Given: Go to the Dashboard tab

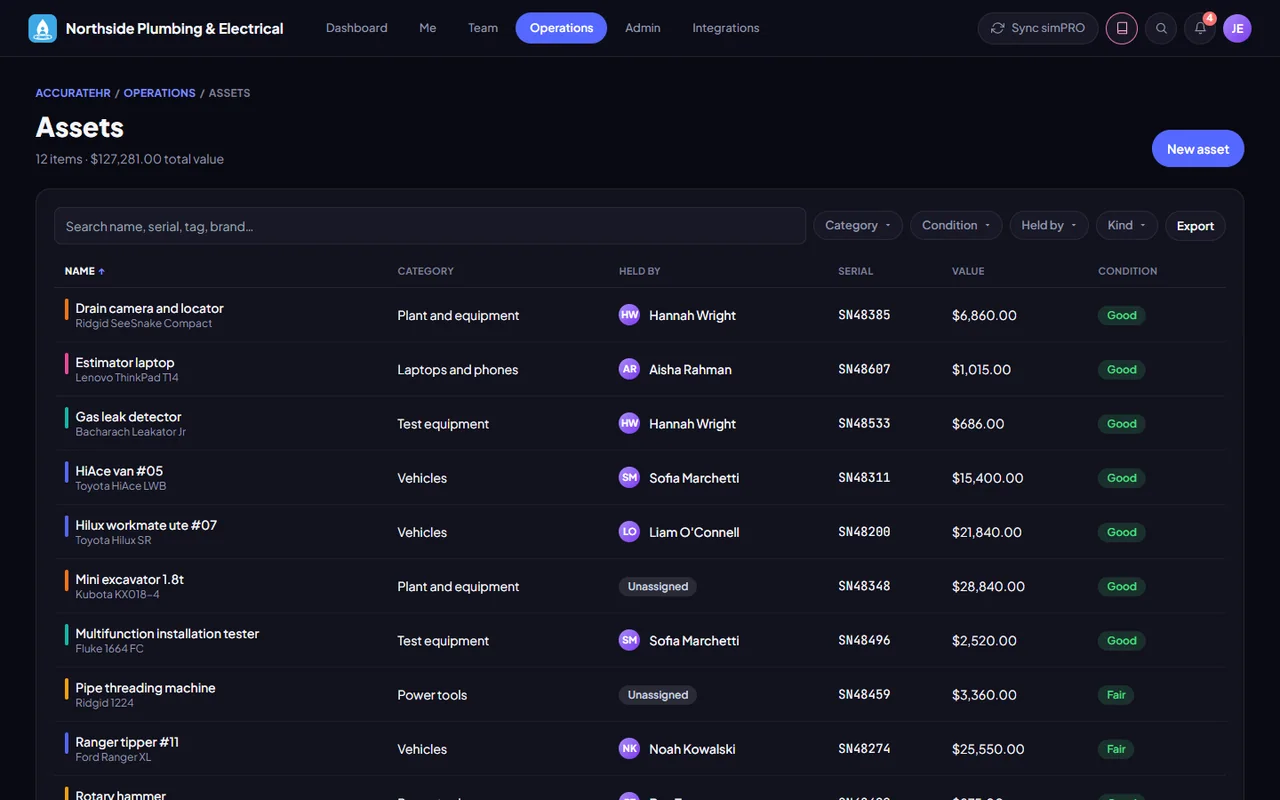Looking at the screenshot, I should coord(357,28).
